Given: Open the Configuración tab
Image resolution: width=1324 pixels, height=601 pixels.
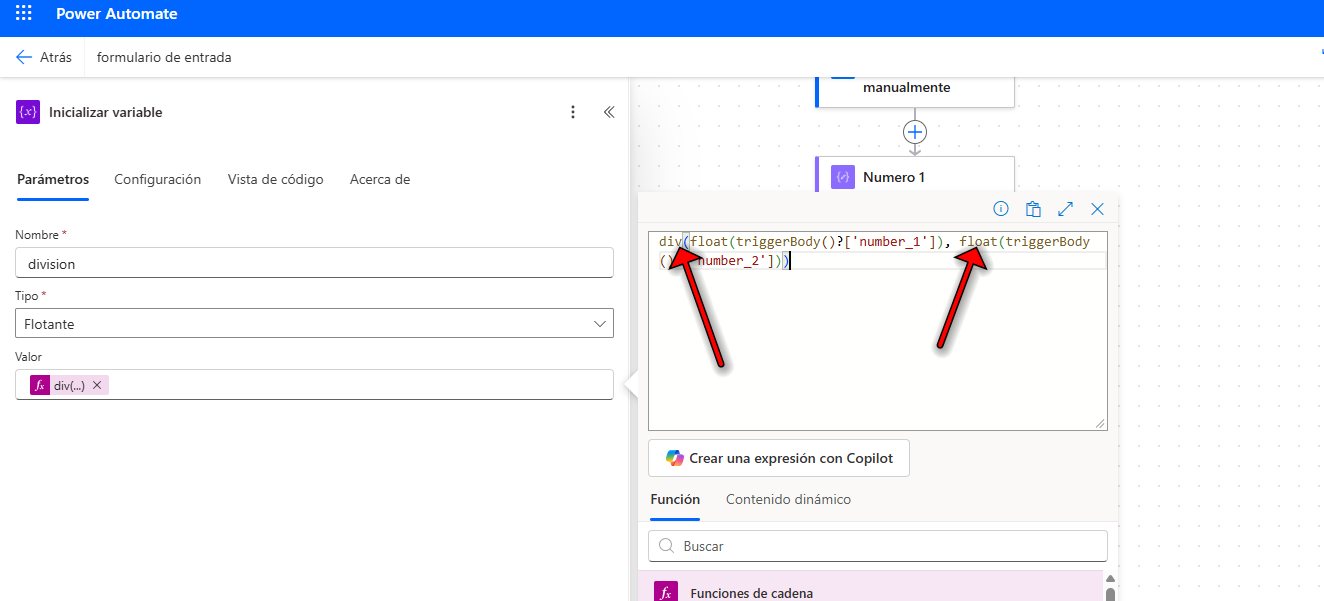Looking at the screenshot, I should tap(158, 180).
